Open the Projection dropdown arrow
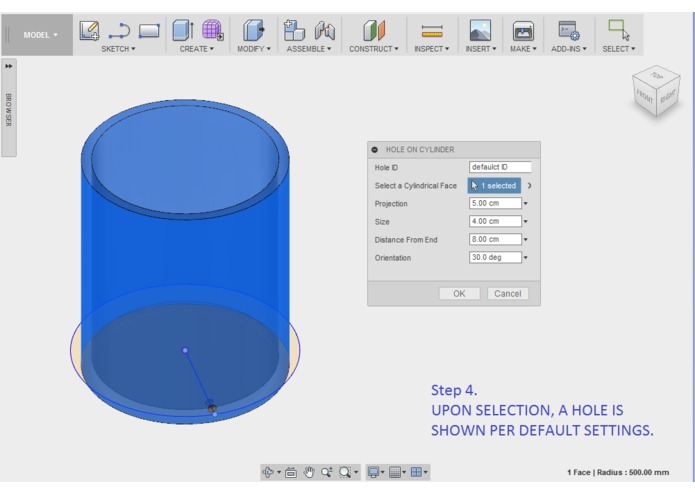 tap(526, 204)
